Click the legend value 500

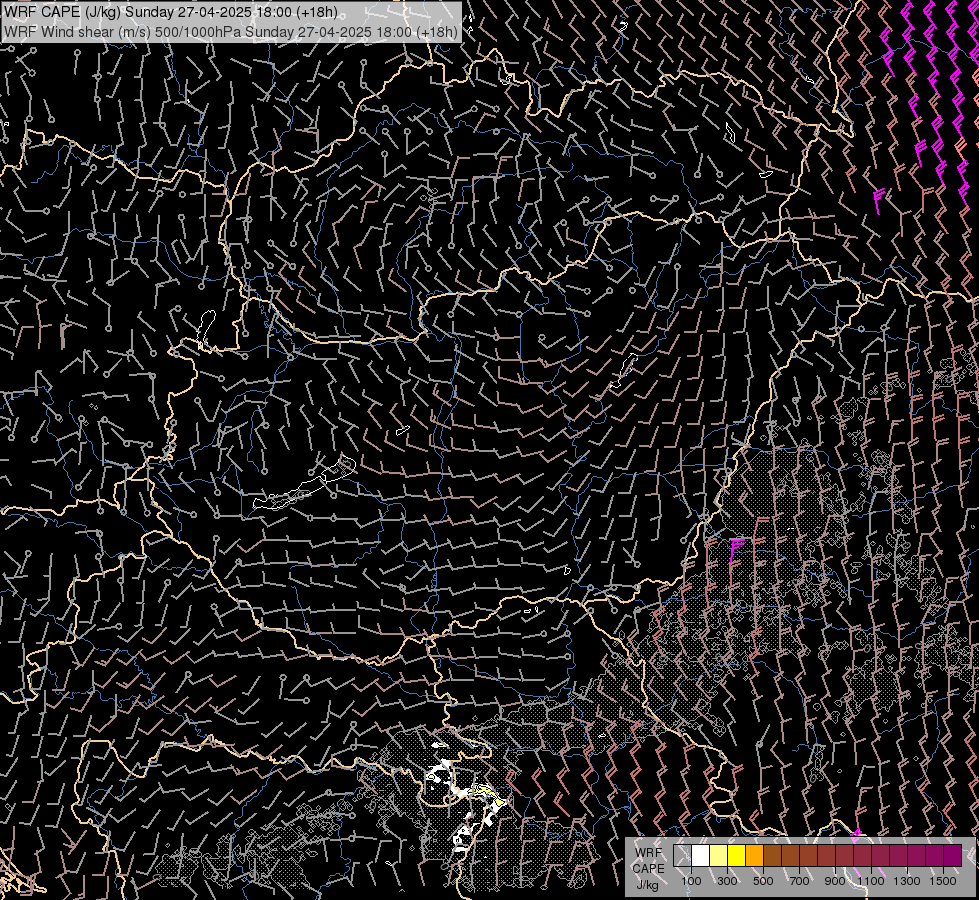(763, 881)
